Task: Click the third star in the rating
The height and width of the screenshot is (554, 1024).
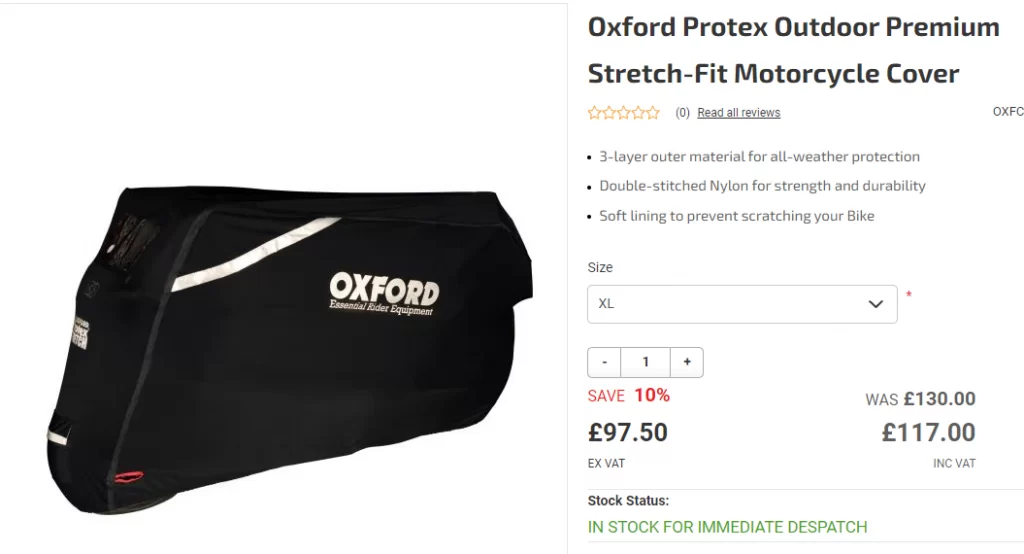Action: click(x=624, y=113)
